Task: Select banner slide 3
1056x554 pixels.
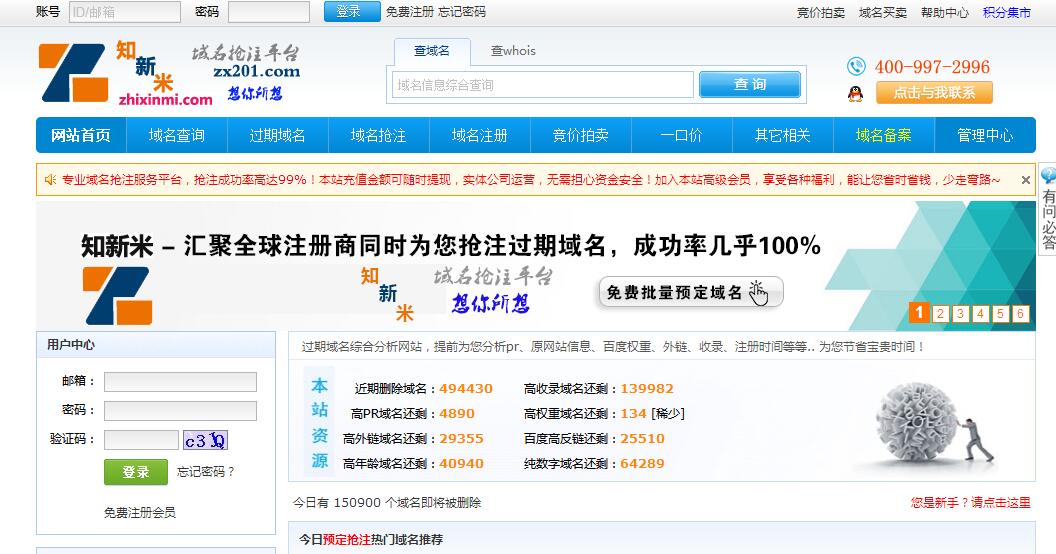Action: pos(960,314)
